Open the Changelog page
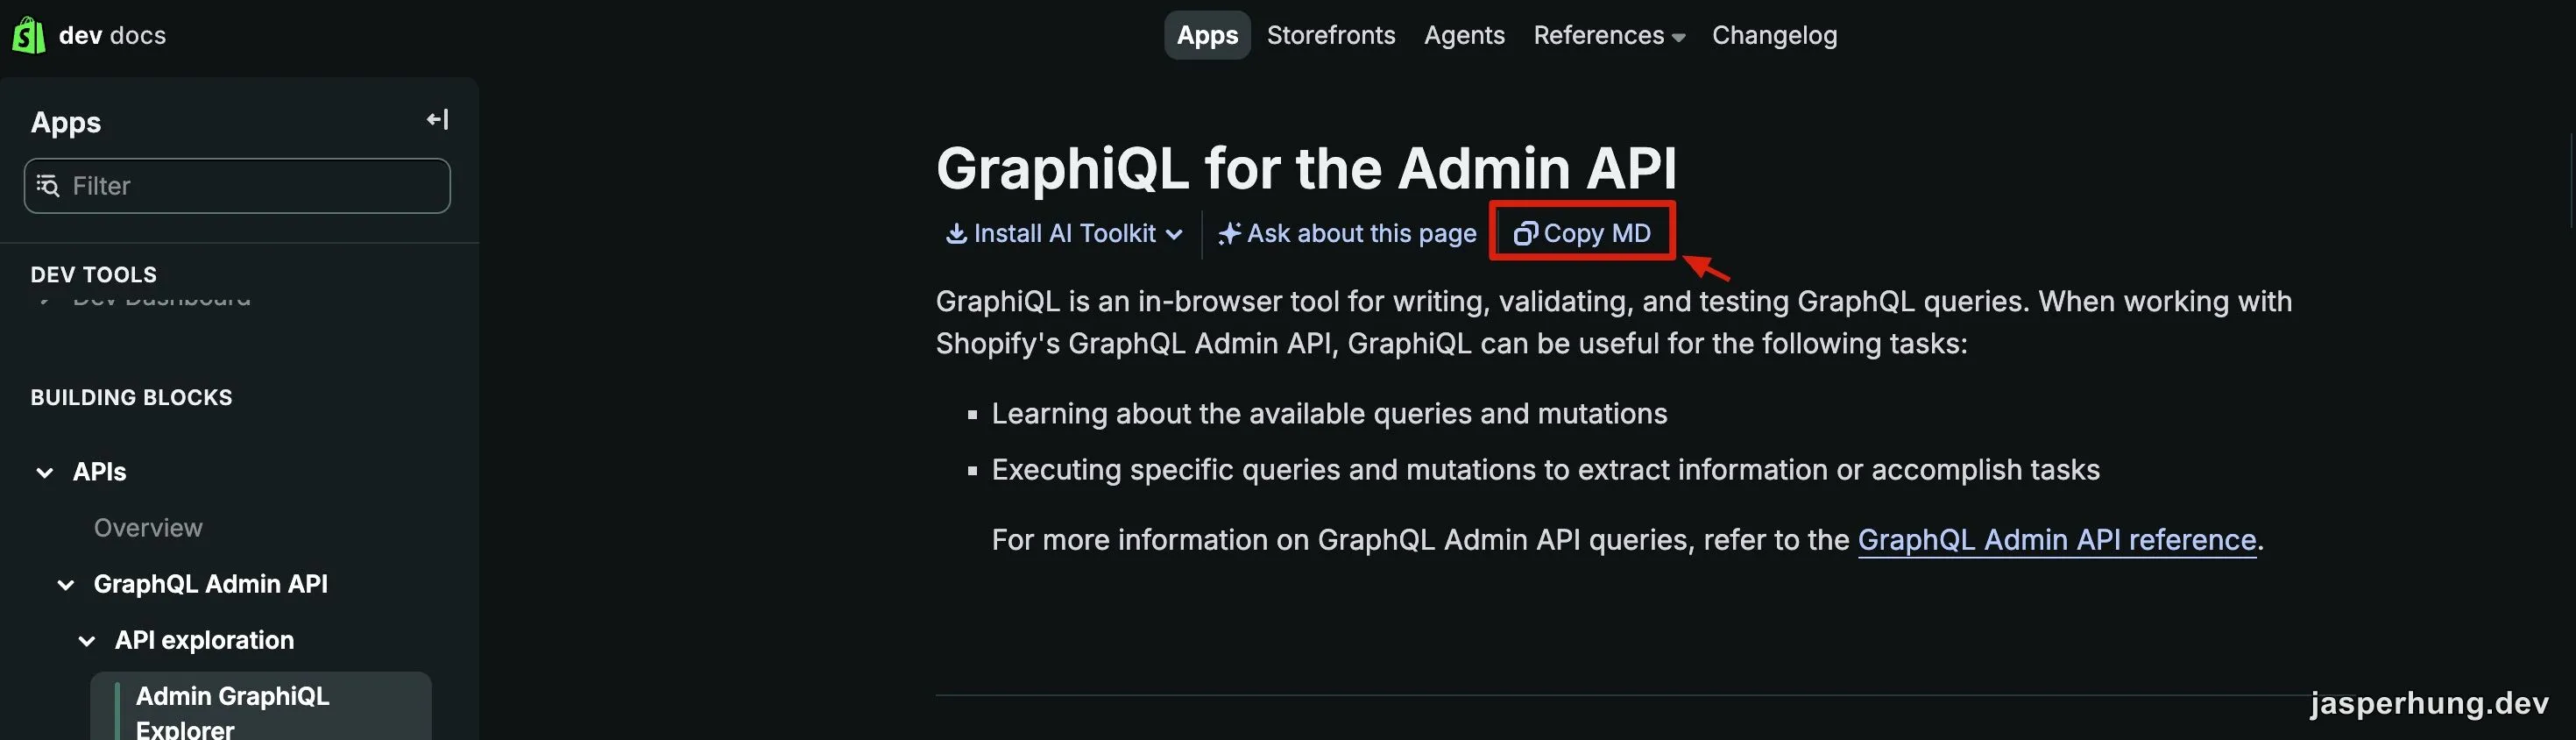Screen dimensions: 2576x740 click(x=1774, y=35)
